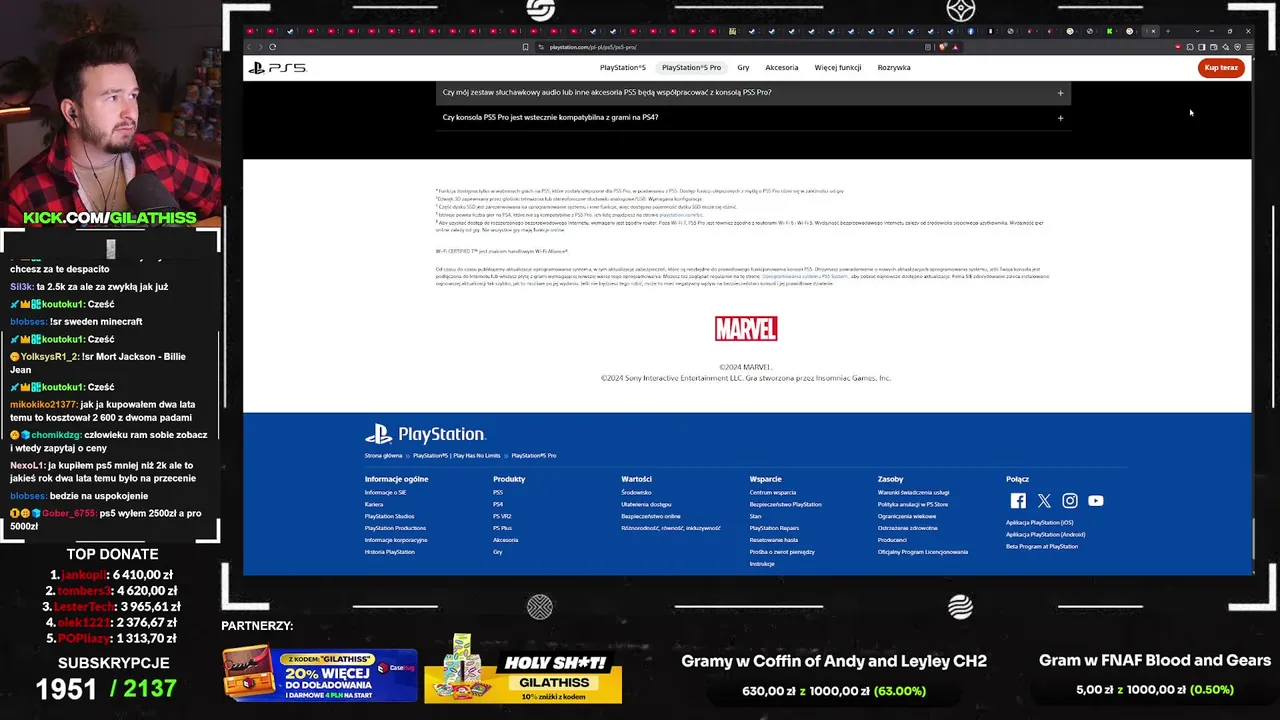The width and height of the screenshot is (1280, 720).
Task: Click the PS5 logo in the site header
Action: [278, 68]
